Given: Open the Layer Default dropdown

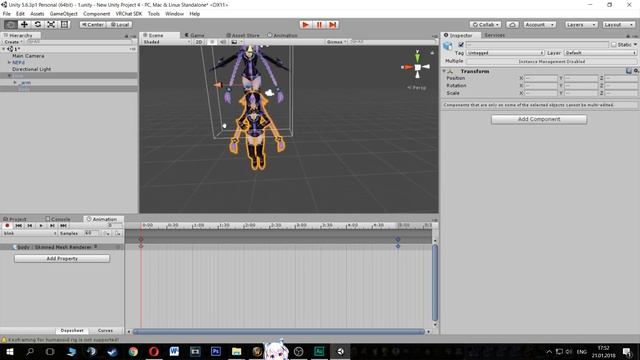Looking at the screenshot, I should click(600, 53).
